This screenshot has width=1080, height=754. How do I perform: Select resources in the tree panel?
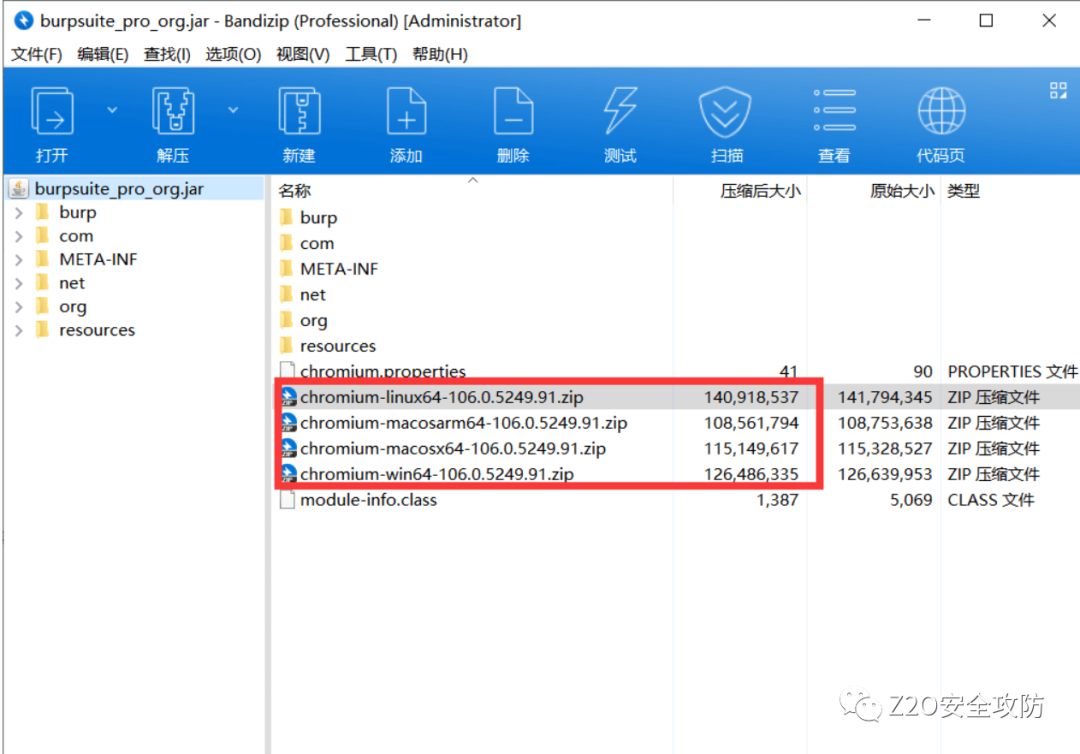[96, 331]
